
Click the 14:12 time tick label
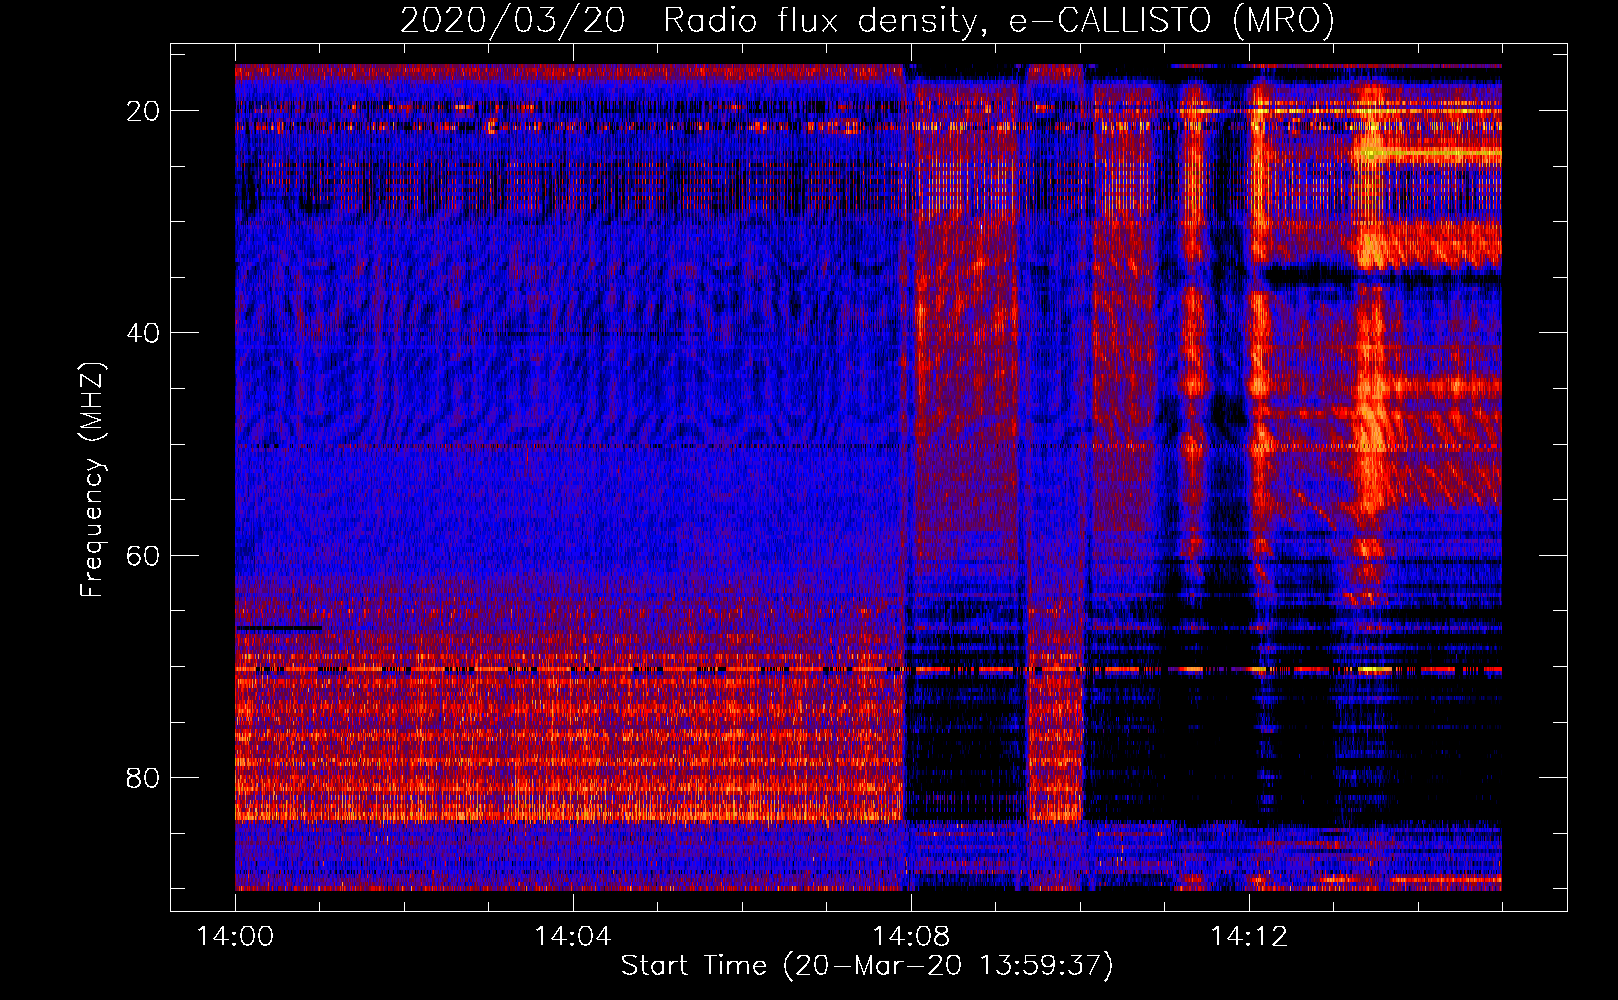coord(1249,937)
